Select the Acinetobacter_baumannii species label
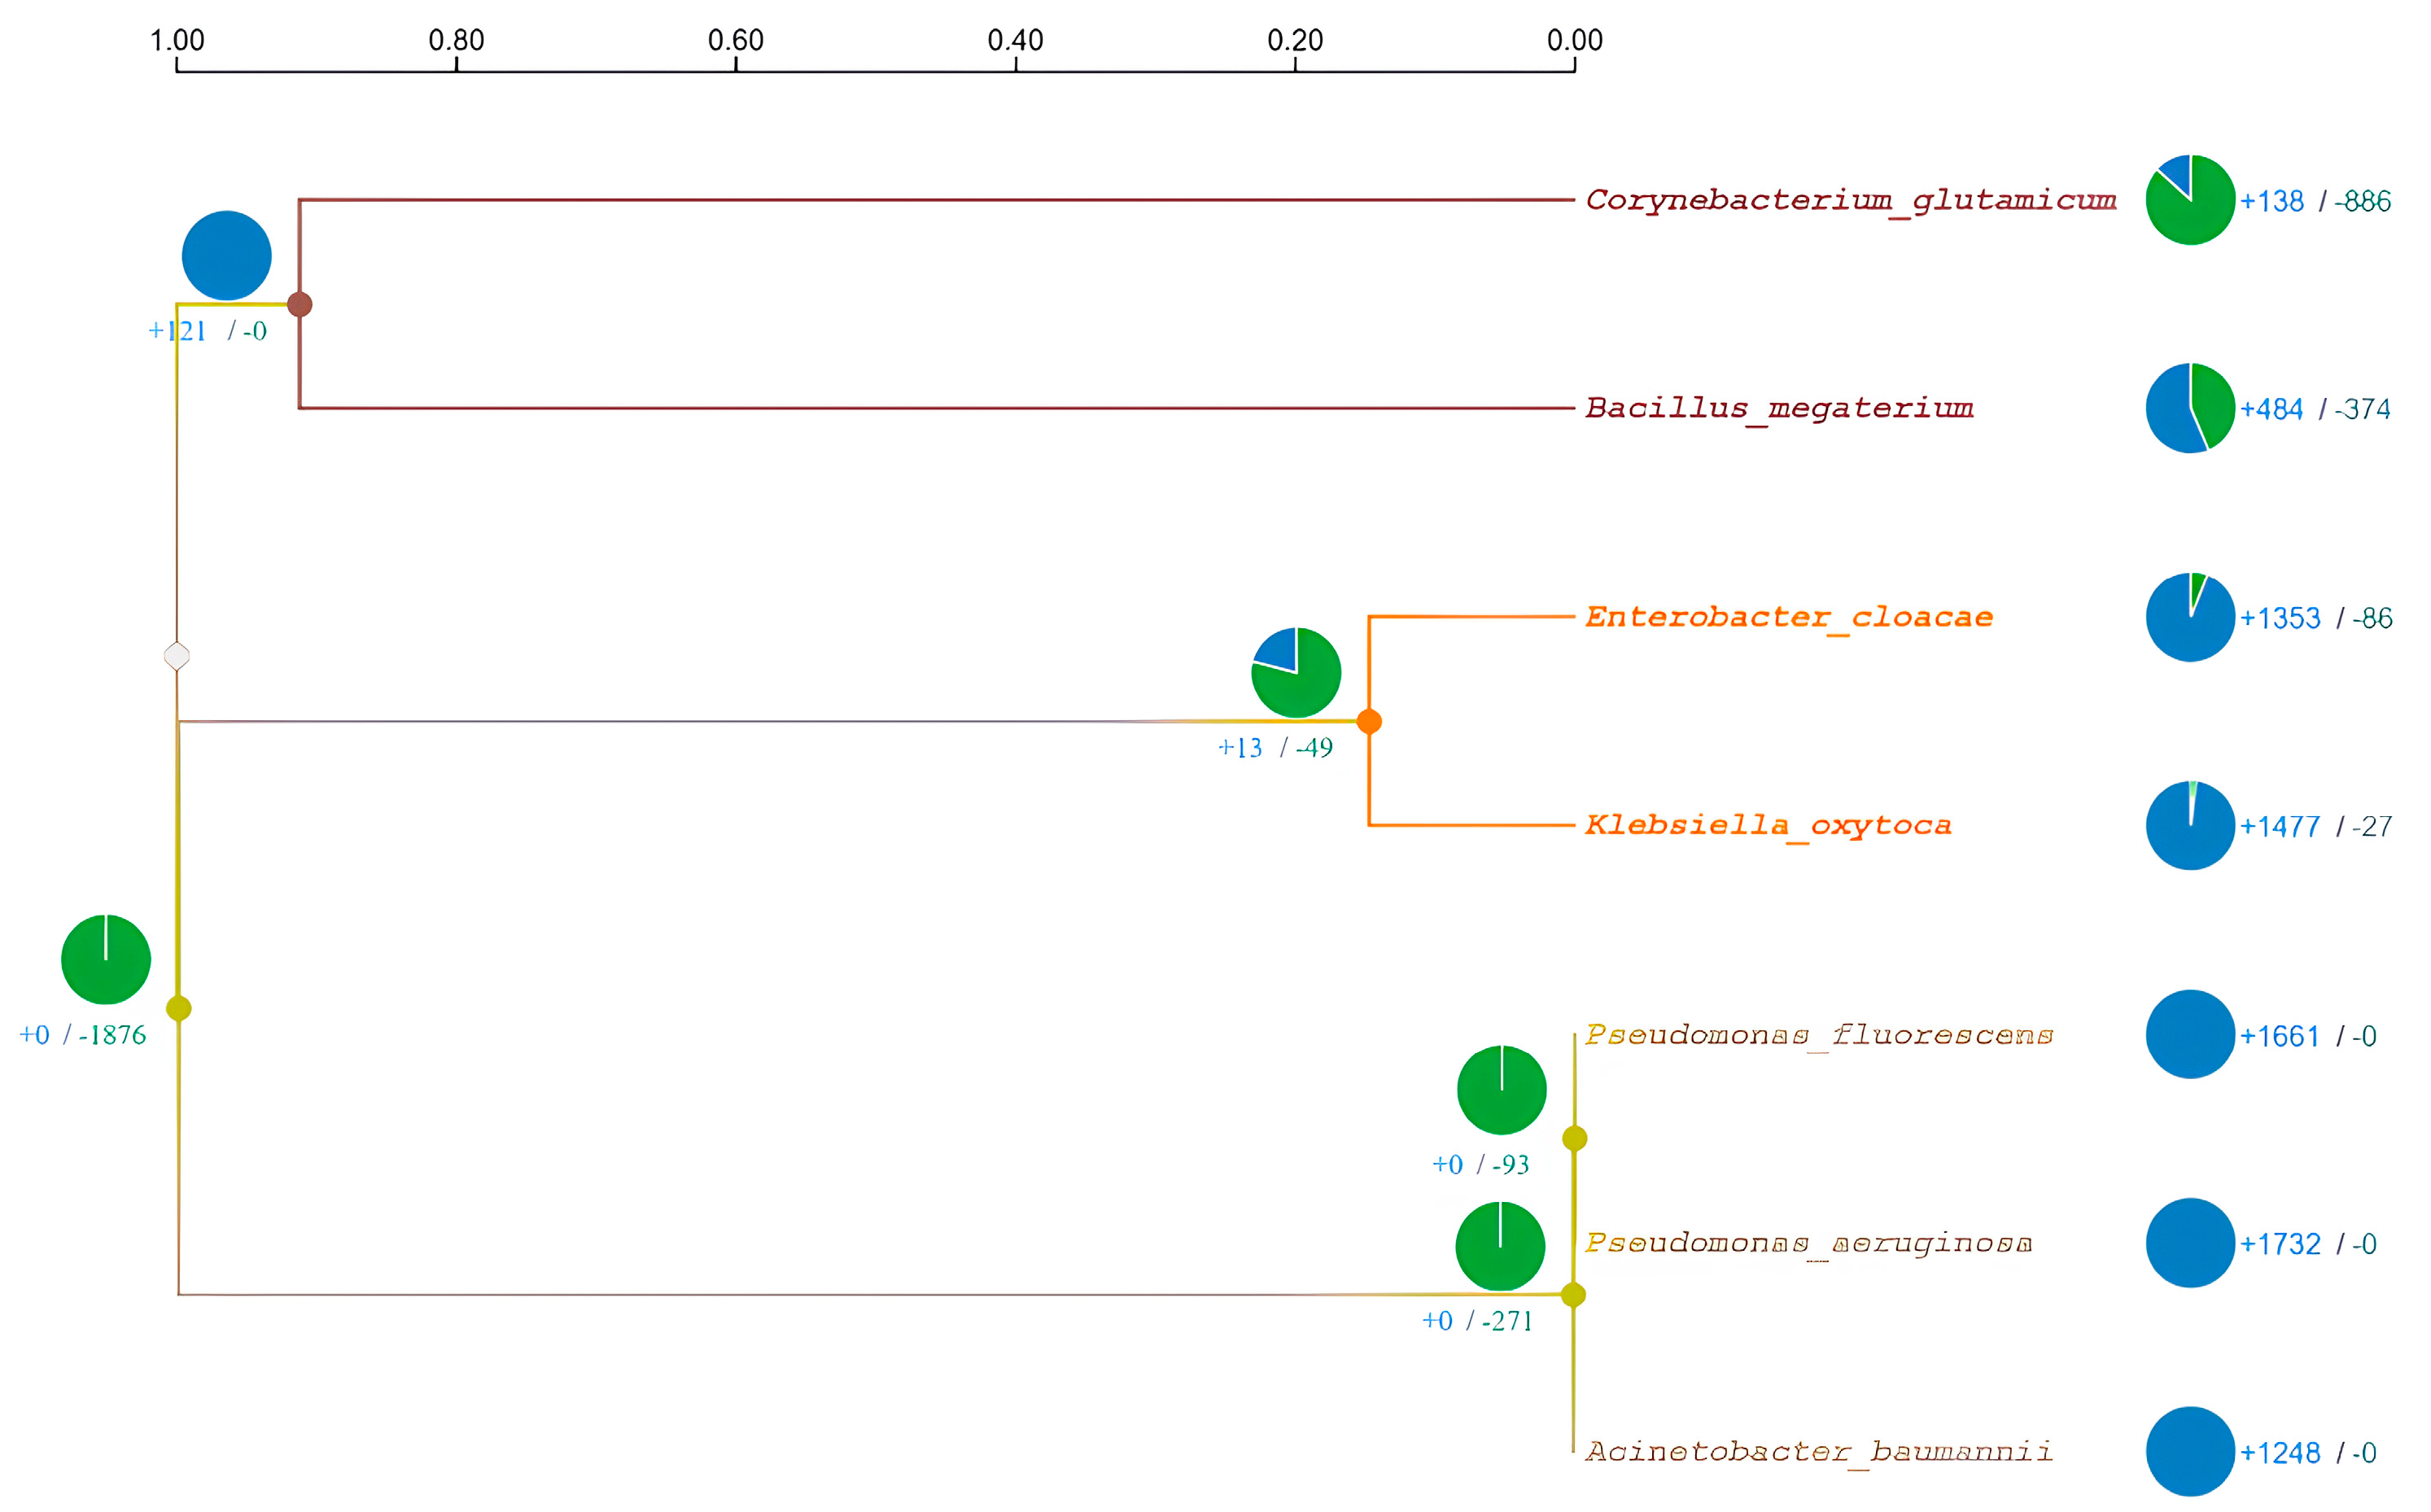The image size is (2431, 1512). (1818, 1451)
